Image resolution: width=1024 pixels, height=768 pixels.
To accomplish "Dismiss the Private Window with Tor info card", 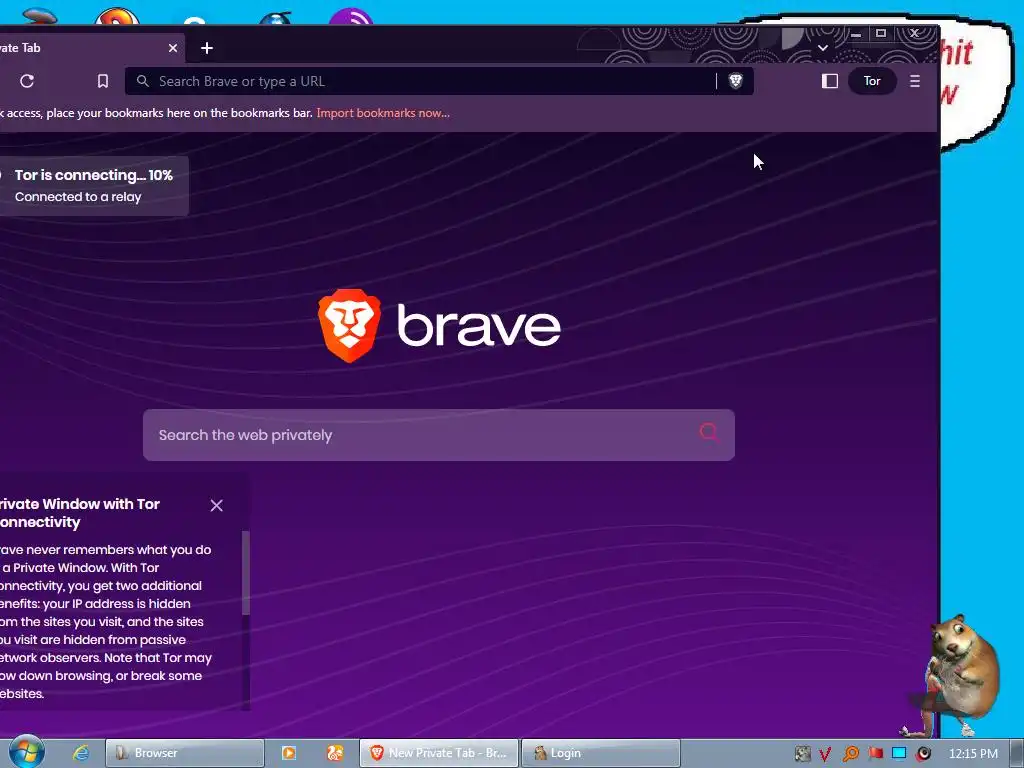I will (x=216, y=505).
